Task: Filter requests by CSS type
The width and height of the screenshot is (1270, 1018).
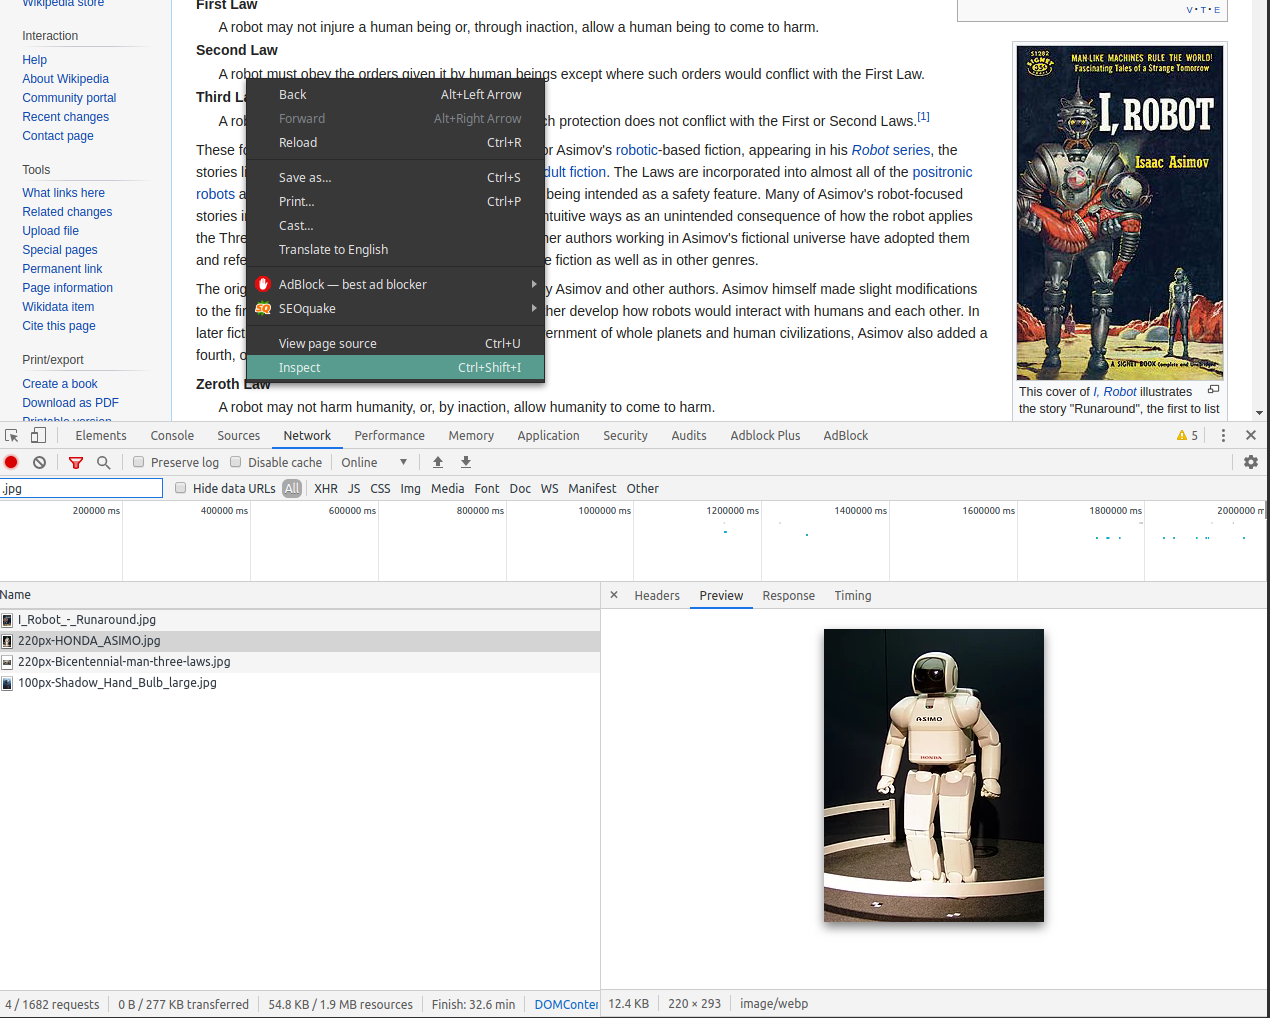Action: point(380,489)
